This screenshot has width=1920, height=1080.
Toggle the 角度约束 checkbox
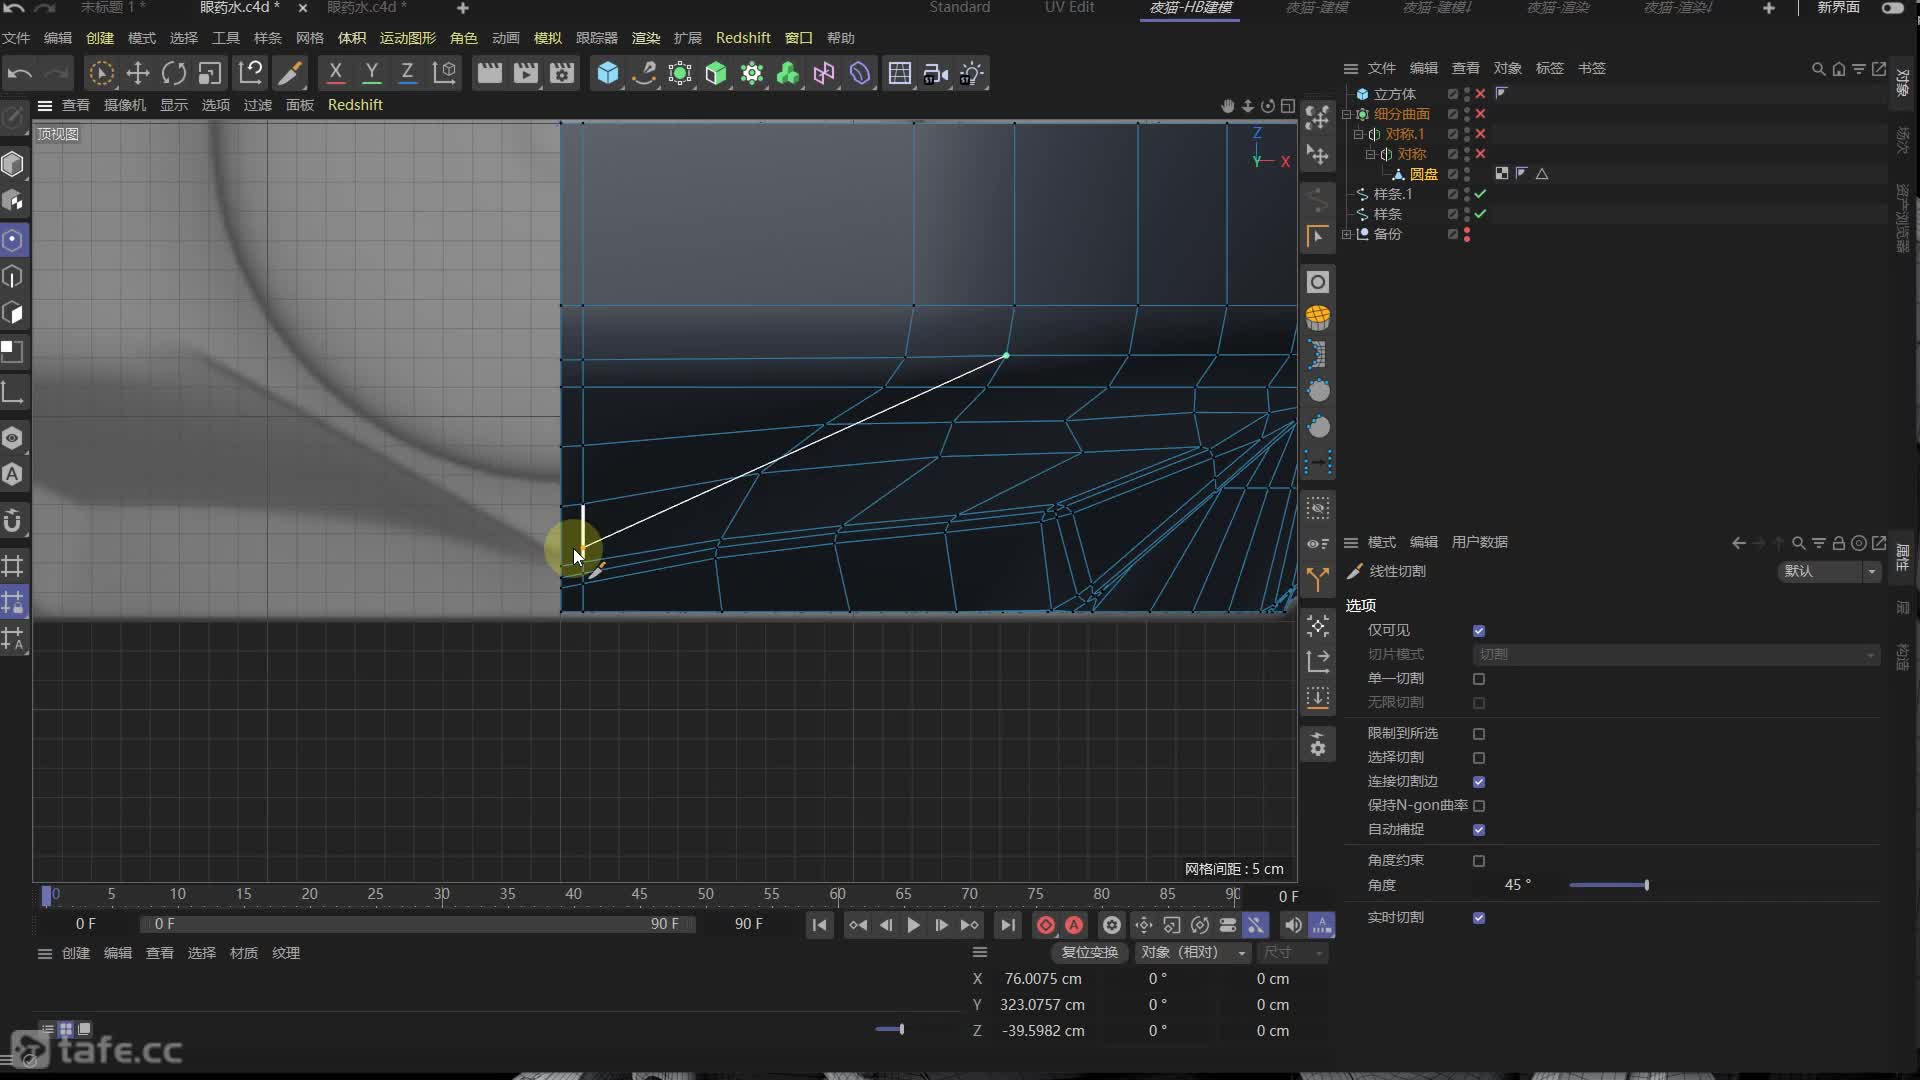coord(1479,861)
